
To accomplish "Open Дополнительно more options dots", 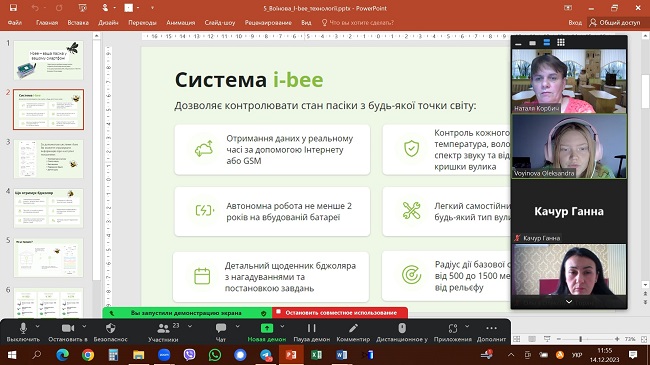I will tap(491, 333).
